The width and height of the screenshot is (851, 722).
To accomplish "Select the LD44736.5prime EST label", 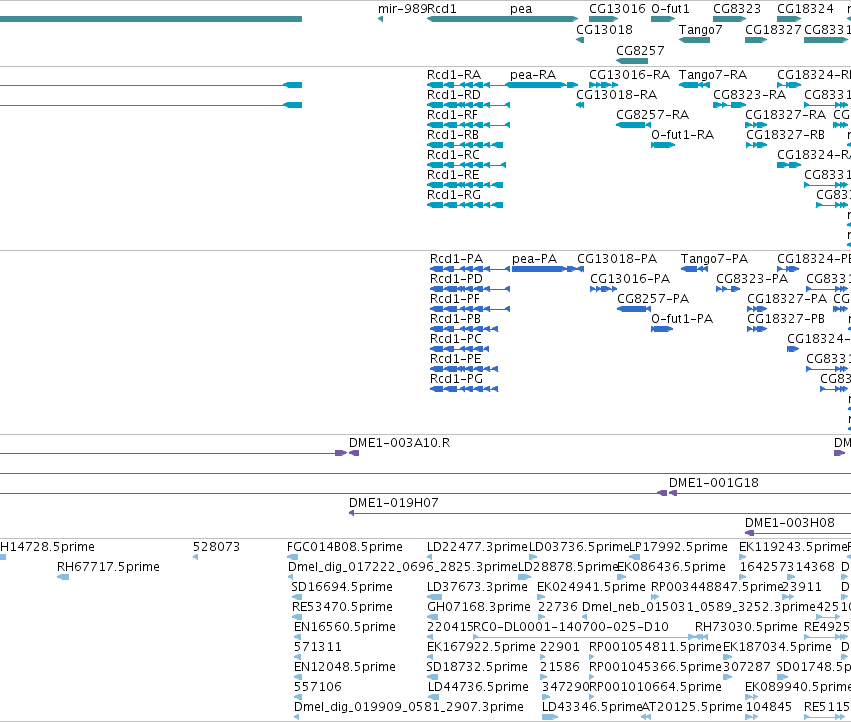I will 478,687.
